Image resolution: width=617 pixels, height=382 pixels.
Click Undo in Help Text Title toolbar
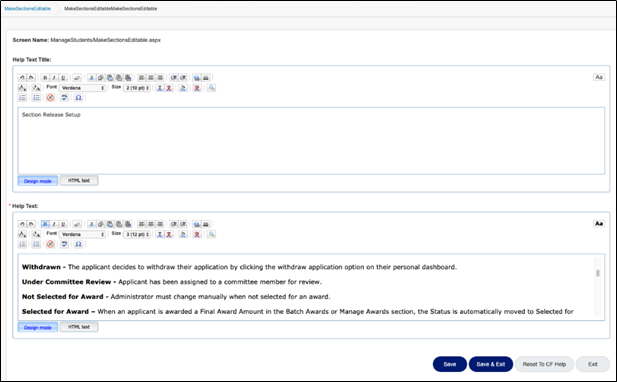[x=22, y=78]
